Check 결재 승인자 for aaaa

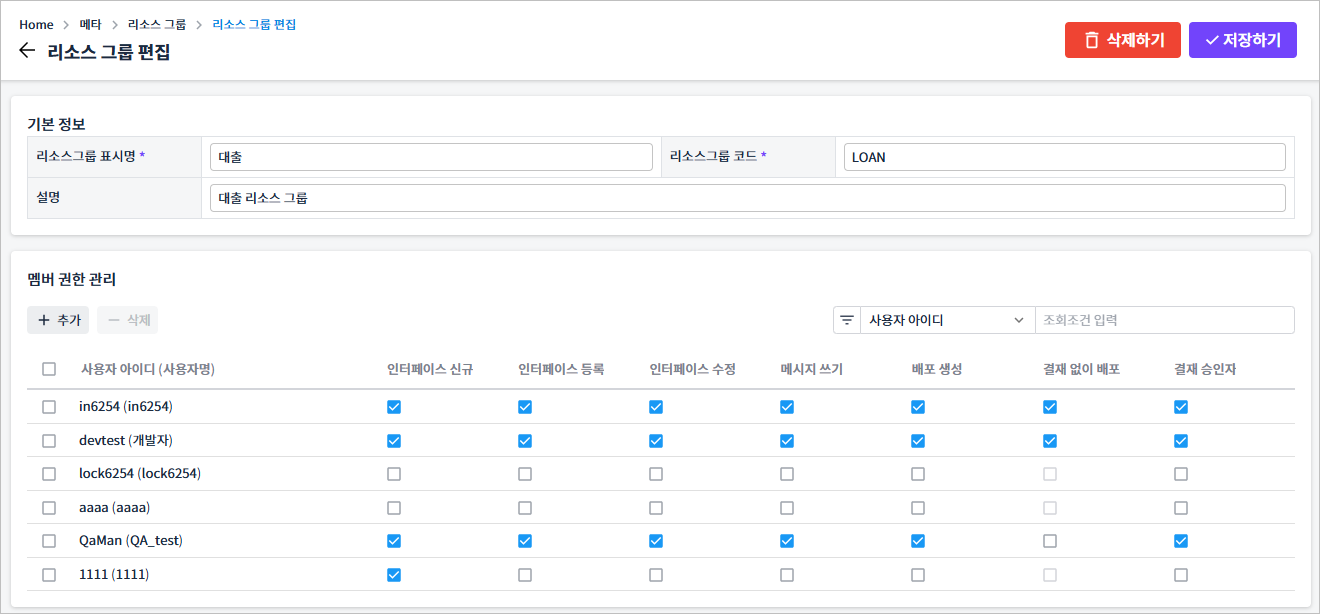point(1181,508)
